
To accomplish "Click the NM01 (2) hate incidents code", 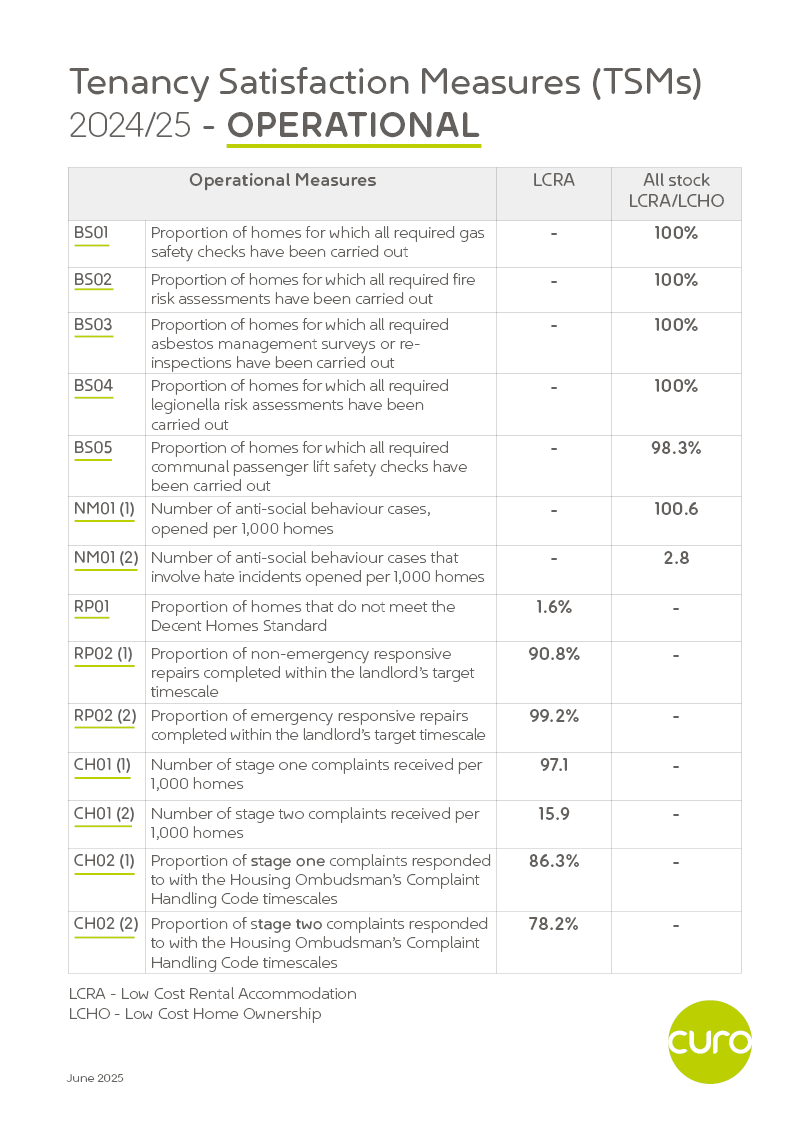I will (x=106, y=557).
